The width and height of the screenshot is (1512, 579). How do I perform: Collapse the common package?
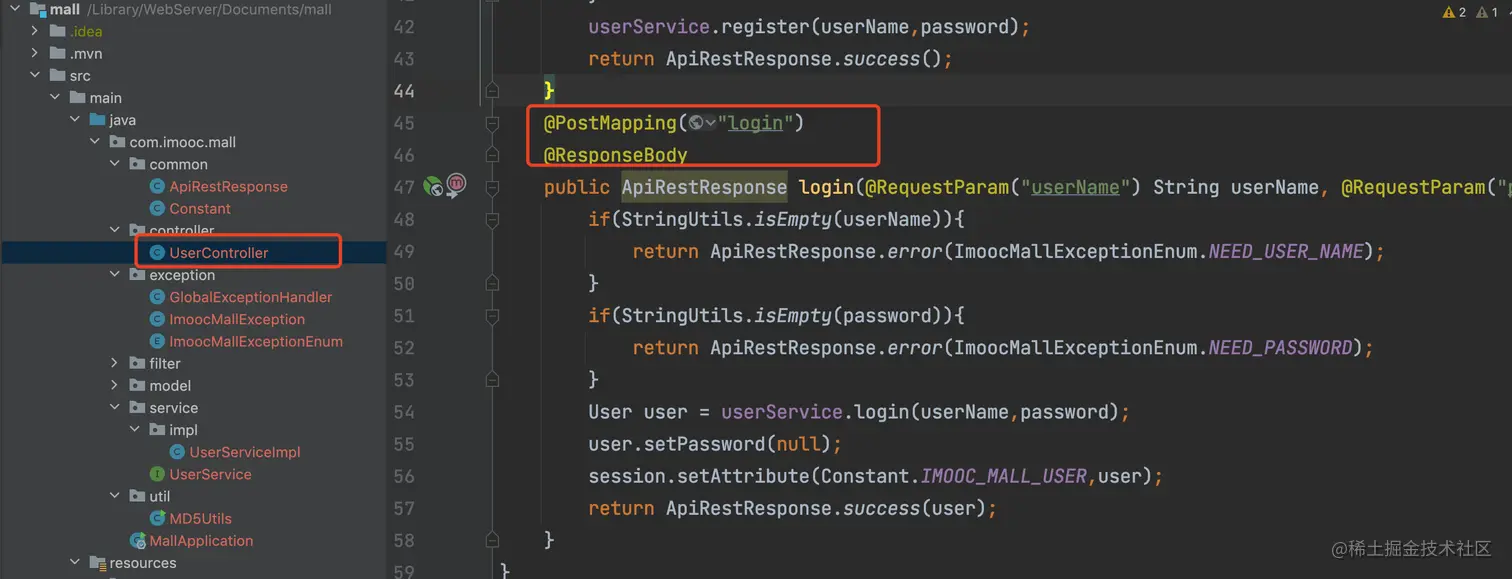(115, 164)
